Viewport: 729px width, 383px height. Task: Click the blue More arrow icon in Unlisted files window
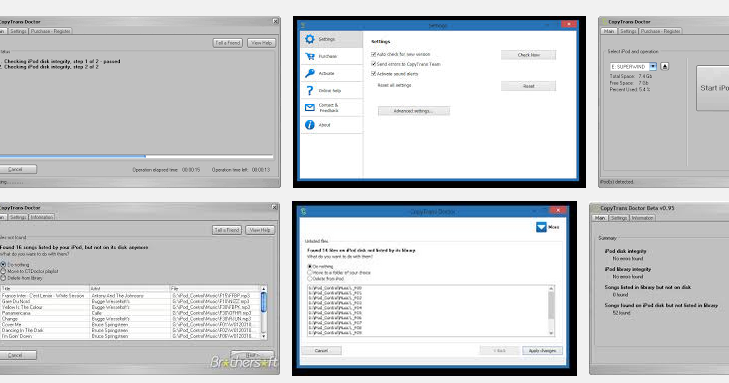[x=541, y=227]
